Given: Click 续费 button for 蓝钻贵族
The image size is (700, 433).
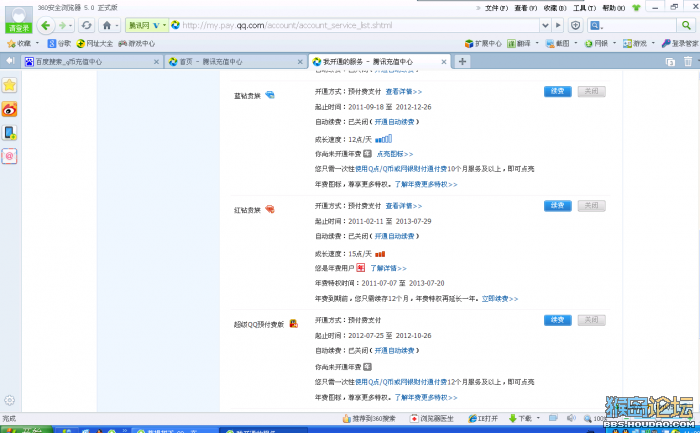Looking at the screenshot, I should click(558, 92).
